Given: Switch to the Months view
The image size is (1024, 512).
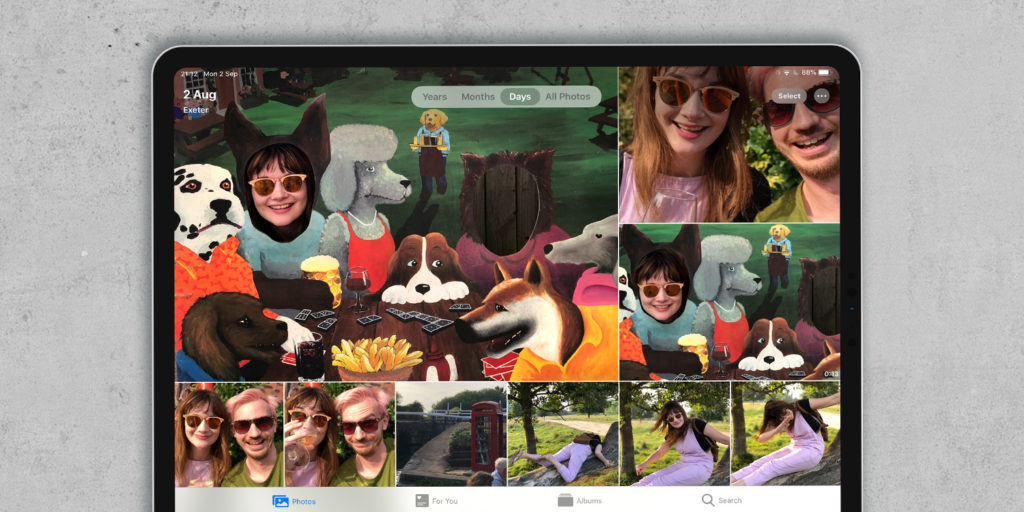Looking at the screenshot, I should click(478, 97).
